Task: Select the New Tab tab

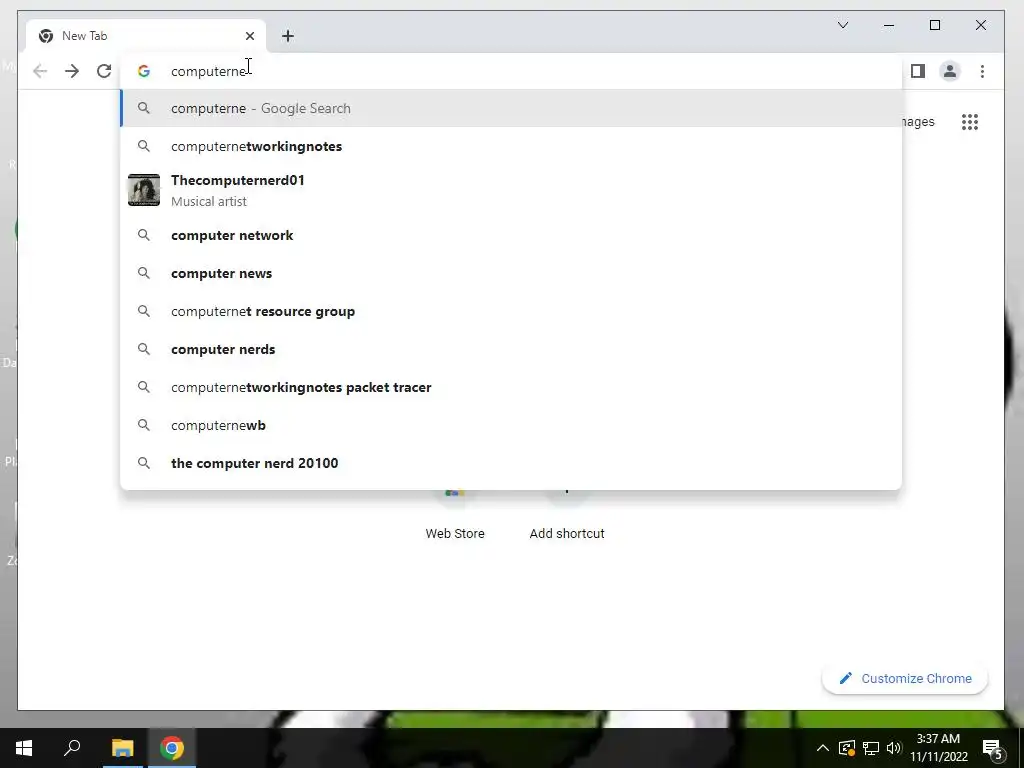Action: 146,36
